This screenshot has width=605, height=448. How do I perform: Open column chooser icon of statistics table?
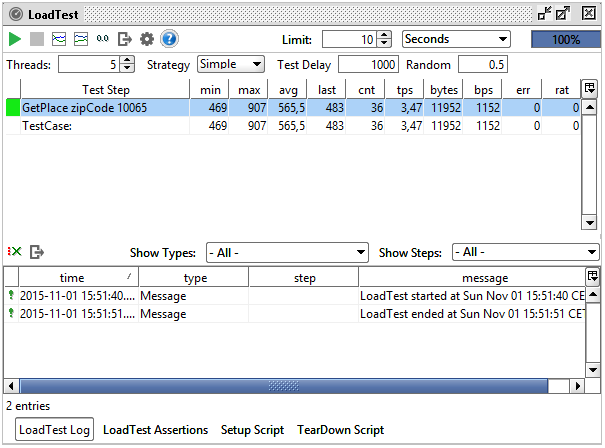590,88
